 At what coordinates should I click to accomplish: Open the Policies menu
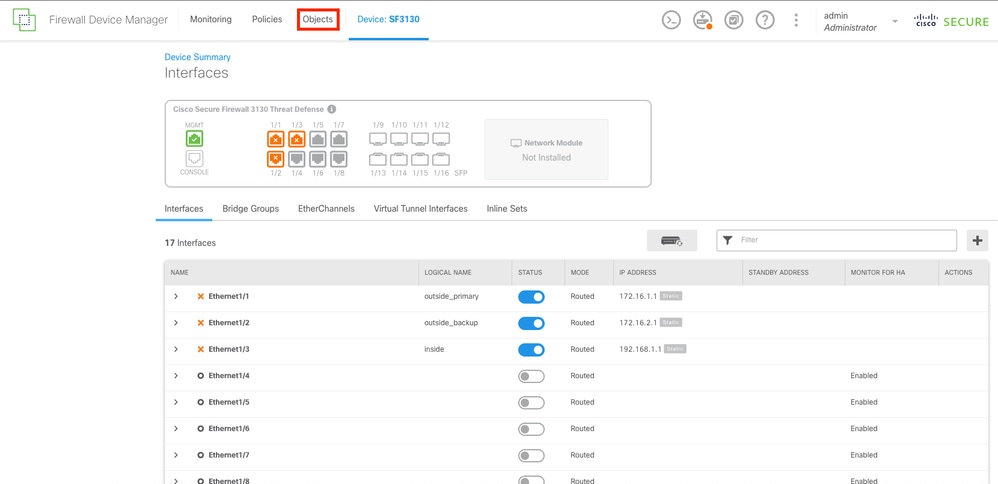point(267,20)
